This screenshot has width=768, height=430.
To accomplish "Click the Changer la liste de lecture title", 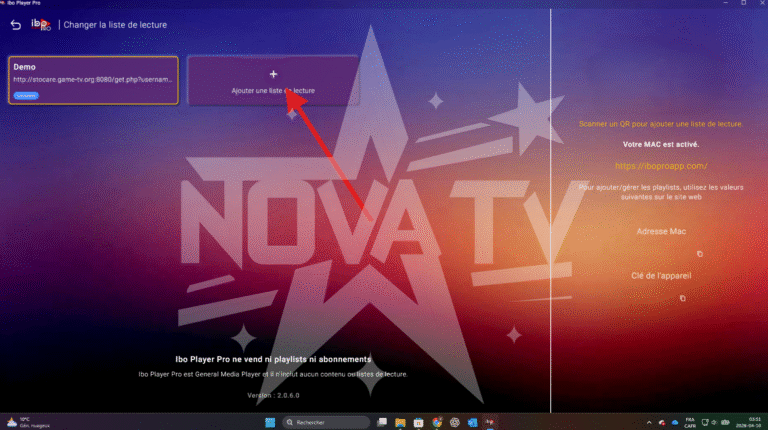I will (115, 24).
